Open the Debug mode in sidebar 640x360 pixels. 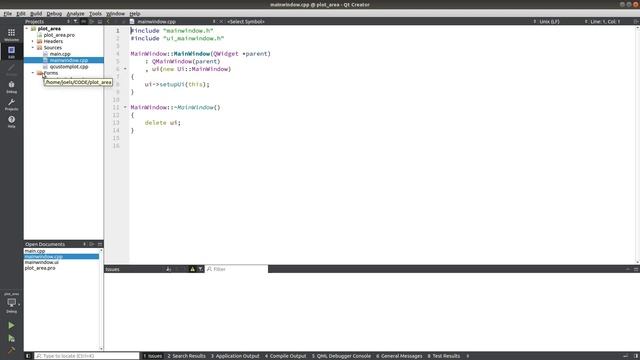pyautogui.click(x=11, y=87)
